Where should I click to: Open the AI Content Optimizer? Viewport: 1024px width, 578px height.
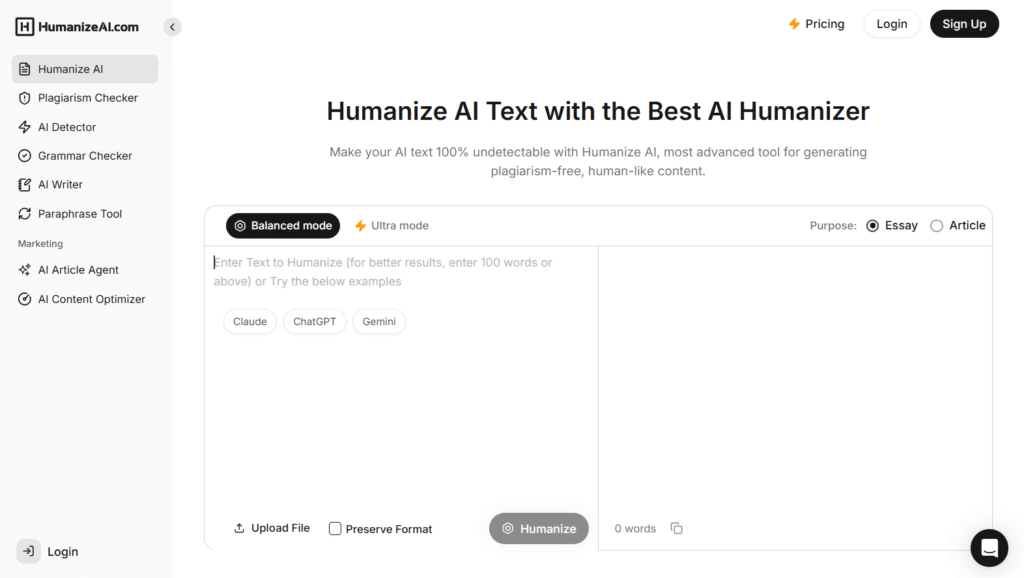click(x=90, y=298)
